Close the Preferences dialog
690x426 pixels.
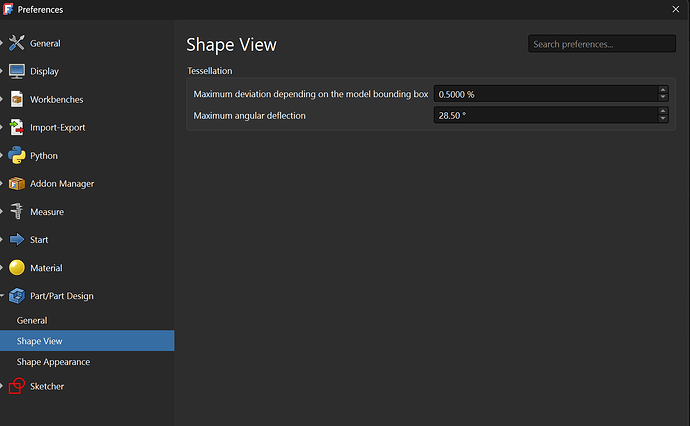[675, 9]
